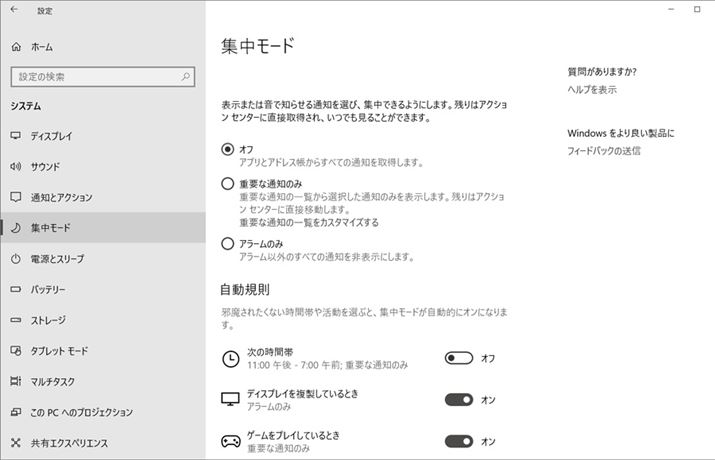
Task: Click the ディスプレイ monitor icon
Action: click(16, 135)
